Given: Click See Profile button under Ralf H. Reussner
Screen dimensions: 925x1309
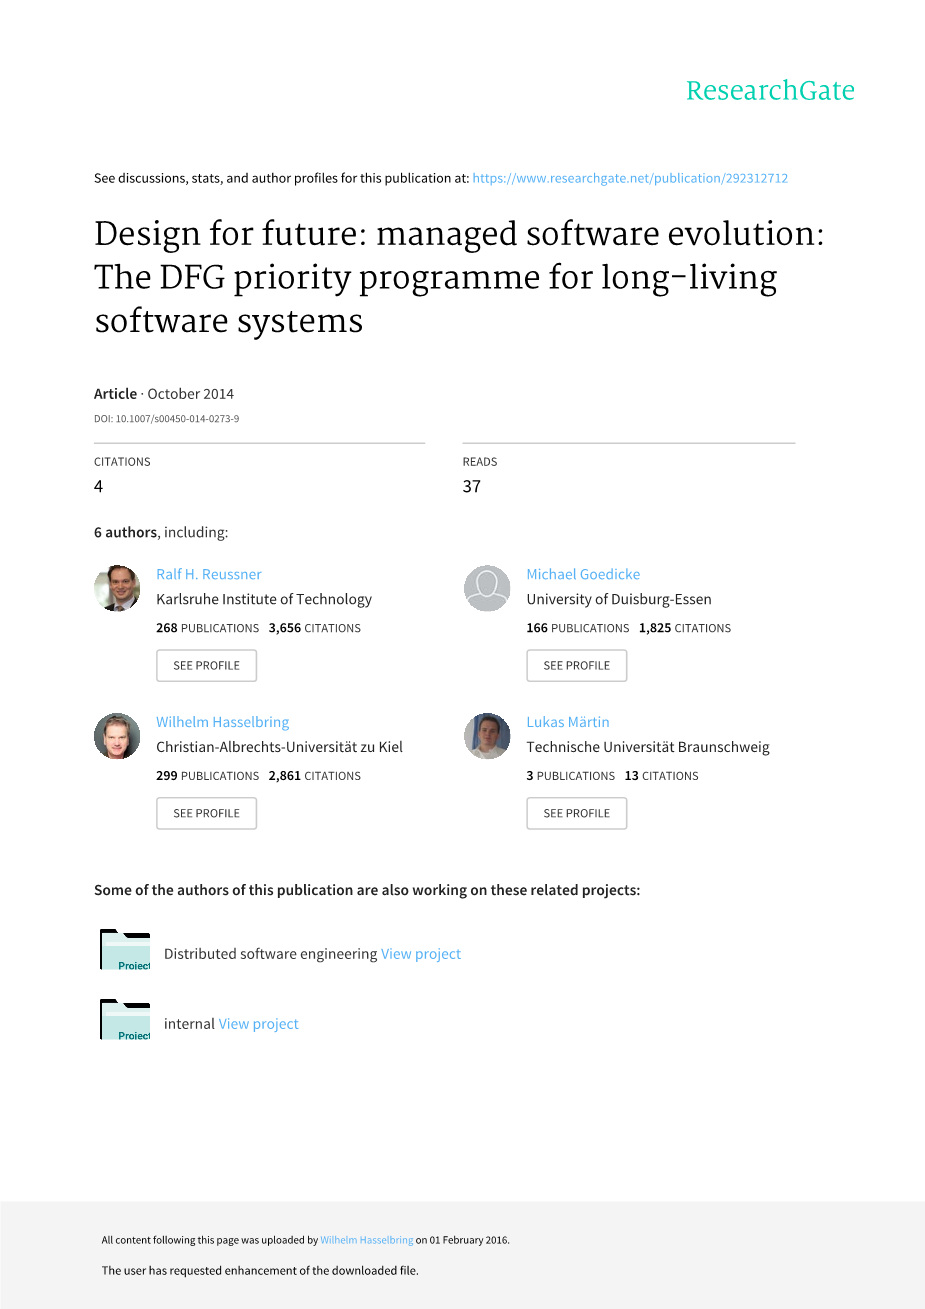Looking at the screenshot, I should click(206, 666).
